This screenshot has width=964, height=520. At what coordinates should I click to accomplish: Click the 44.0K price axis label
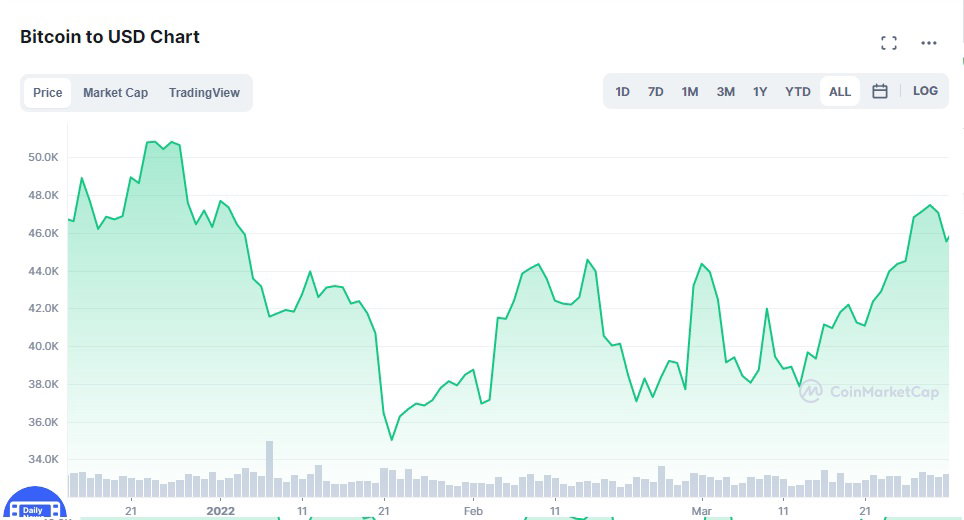(x=43, y=271)
